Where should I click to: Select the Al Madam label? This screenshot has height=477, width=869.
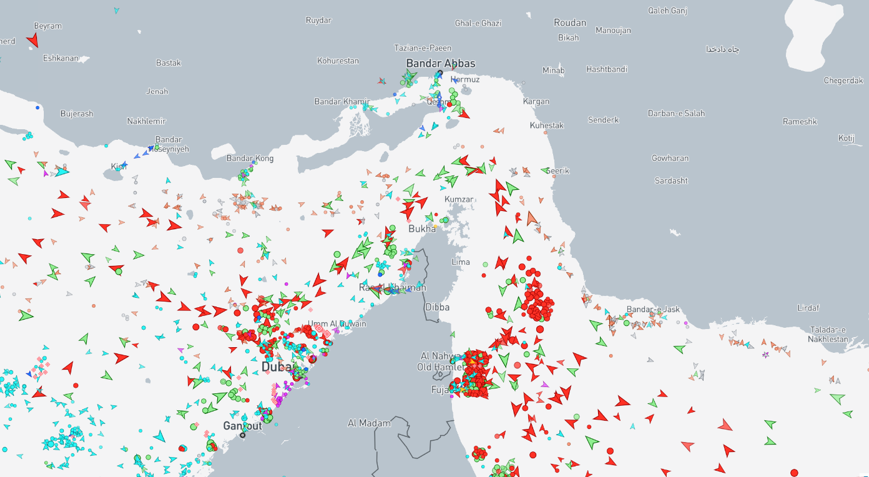coord(369,423)
